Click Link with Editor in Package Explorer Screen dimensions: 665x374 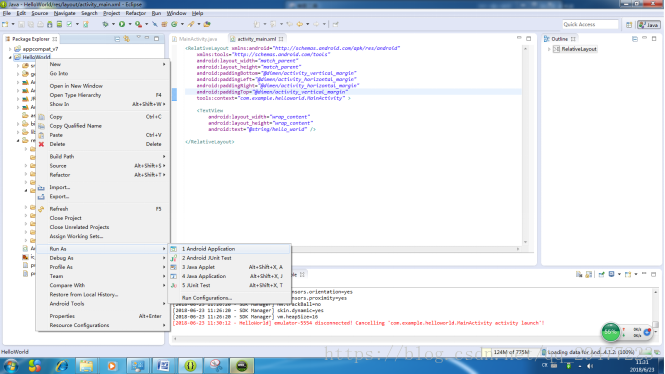[x=126, y=39]
